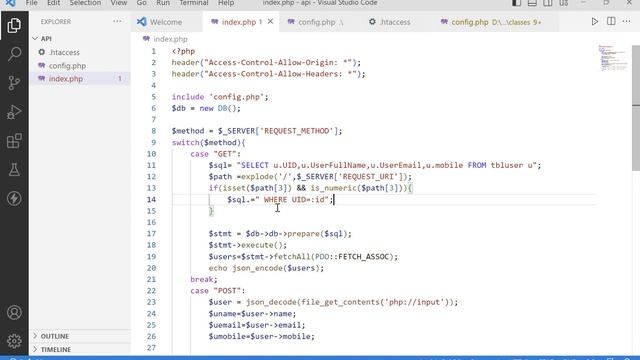This screenshot has width=640, height=360.
Task: Click the Run file play icon
Action: [x=595, y=22]
